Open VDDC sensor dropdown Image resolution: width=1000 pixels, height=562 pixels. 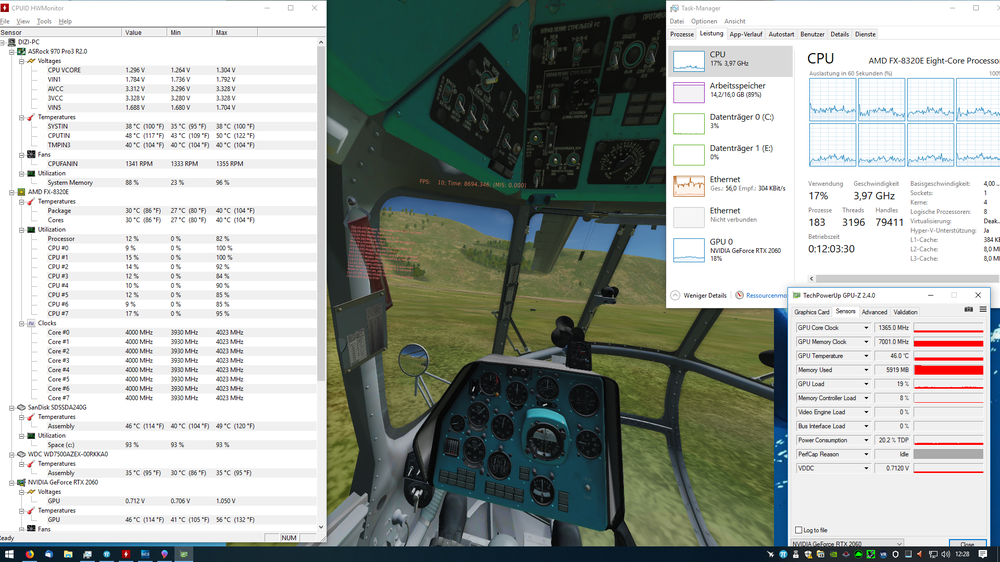pyautogui.click(x=866, y=468)
